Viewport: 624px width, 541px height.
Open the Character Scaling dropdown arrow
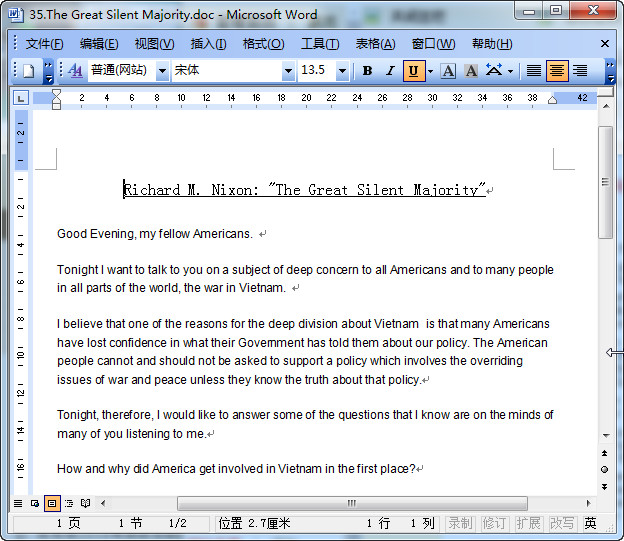click(511, 71)
